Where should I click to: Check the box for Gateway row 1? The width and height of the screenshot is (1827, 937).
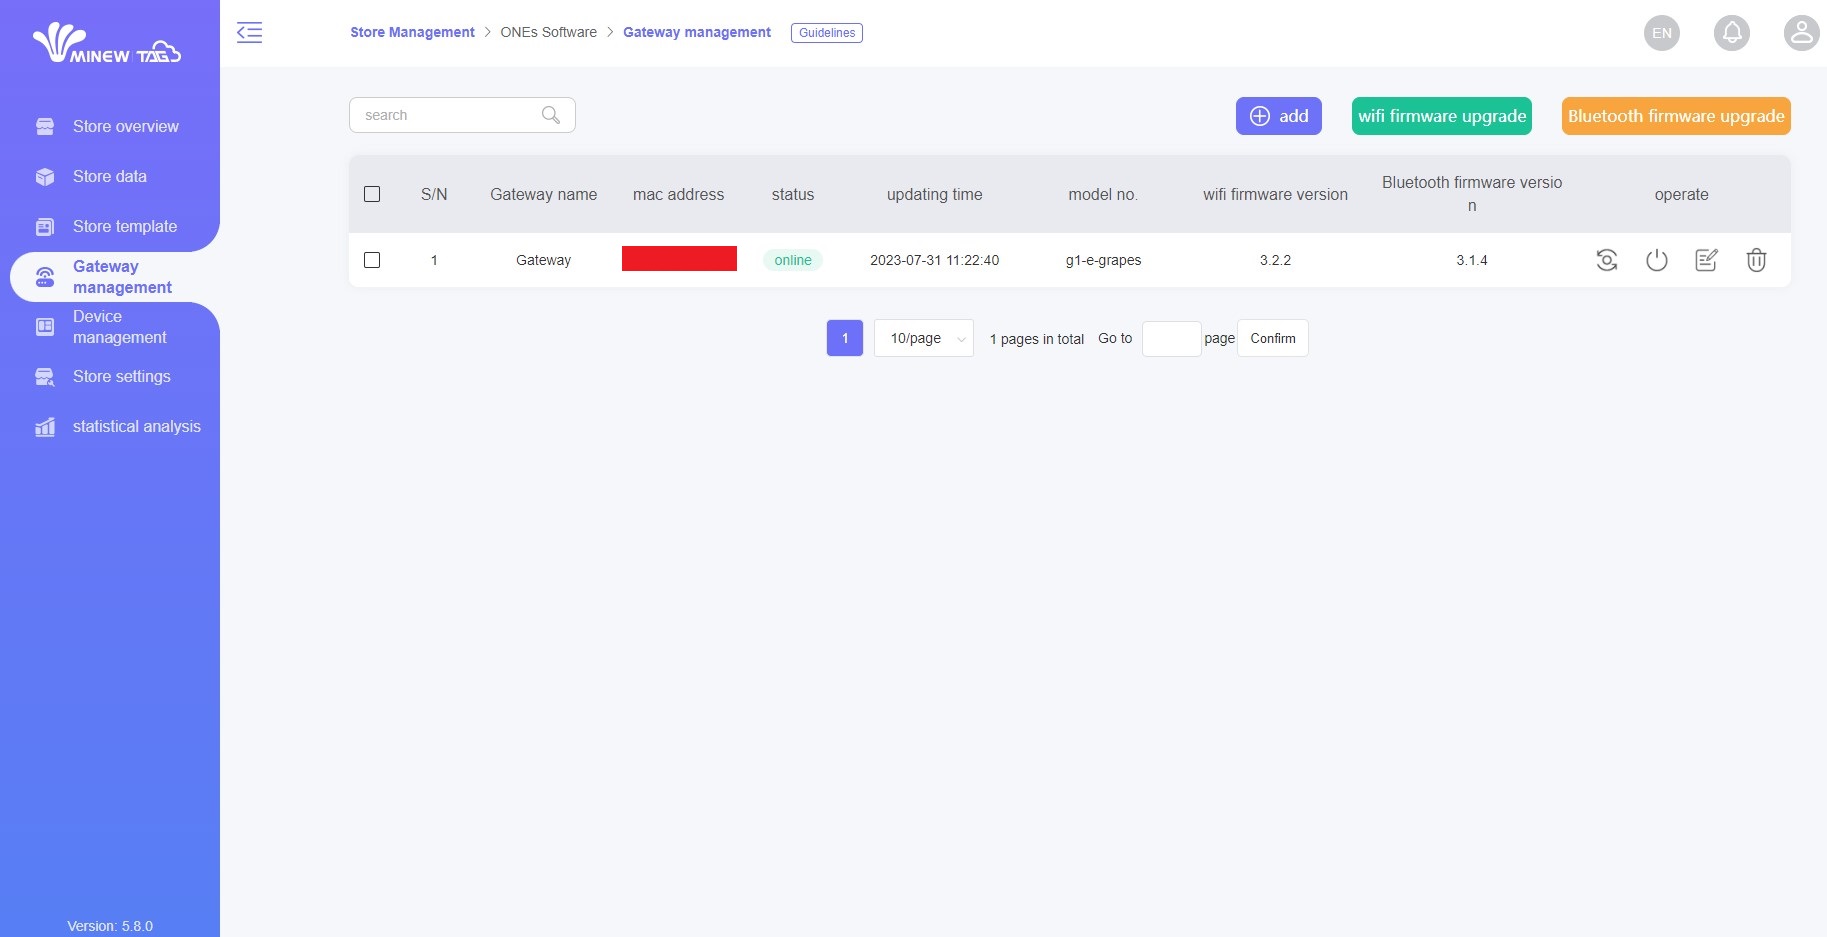click(x=372, y=260)
